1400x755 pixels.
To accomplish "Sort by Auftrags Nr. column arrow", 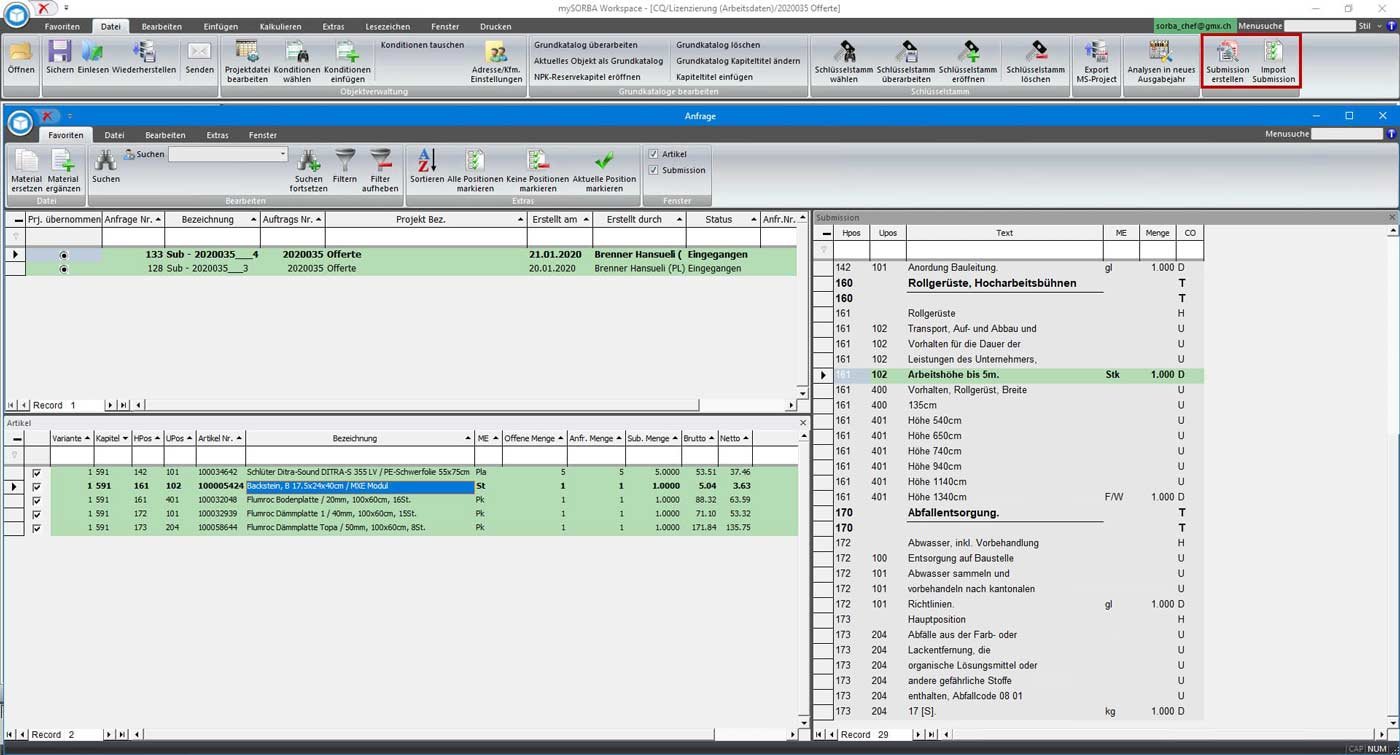I will click(x=320, y=219).
